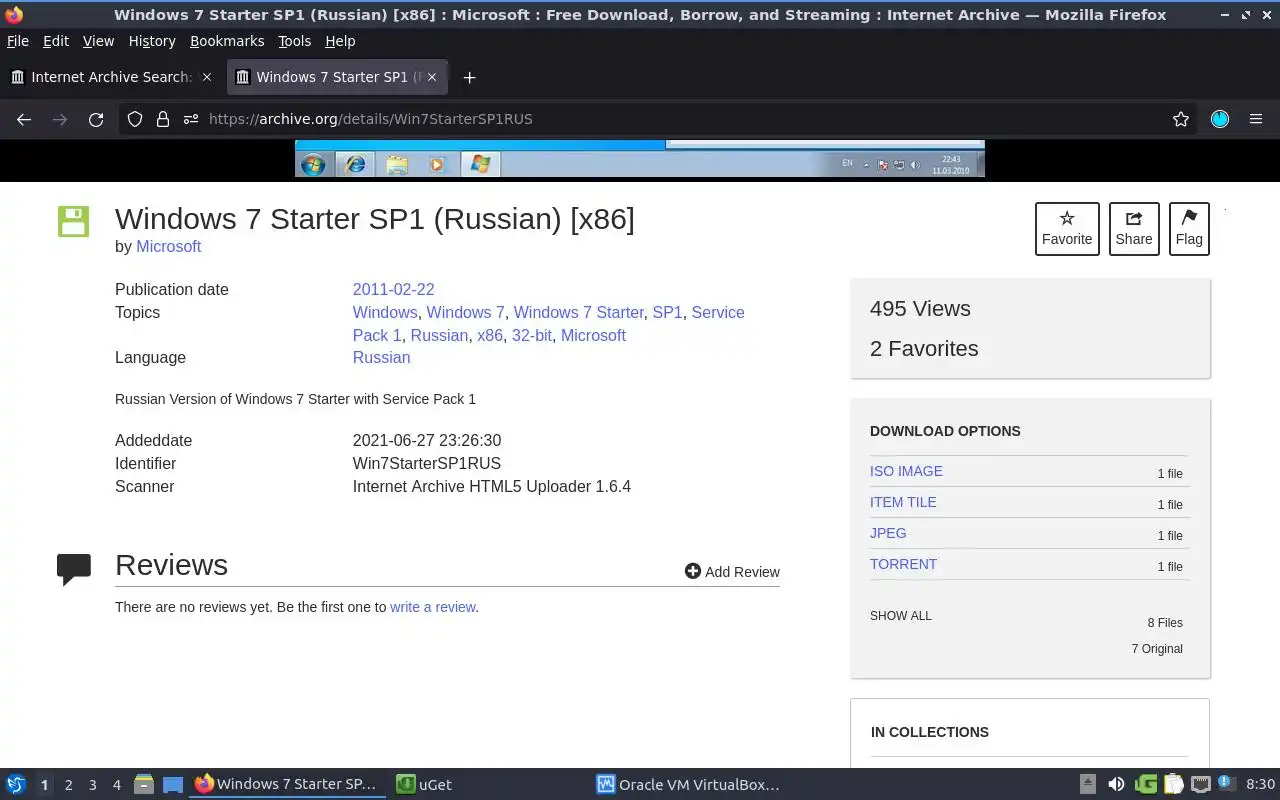The width and height of the screenshot is (1280, 800).
Task: Open the permissions icon beside the padlock
Action: (190, 119)
